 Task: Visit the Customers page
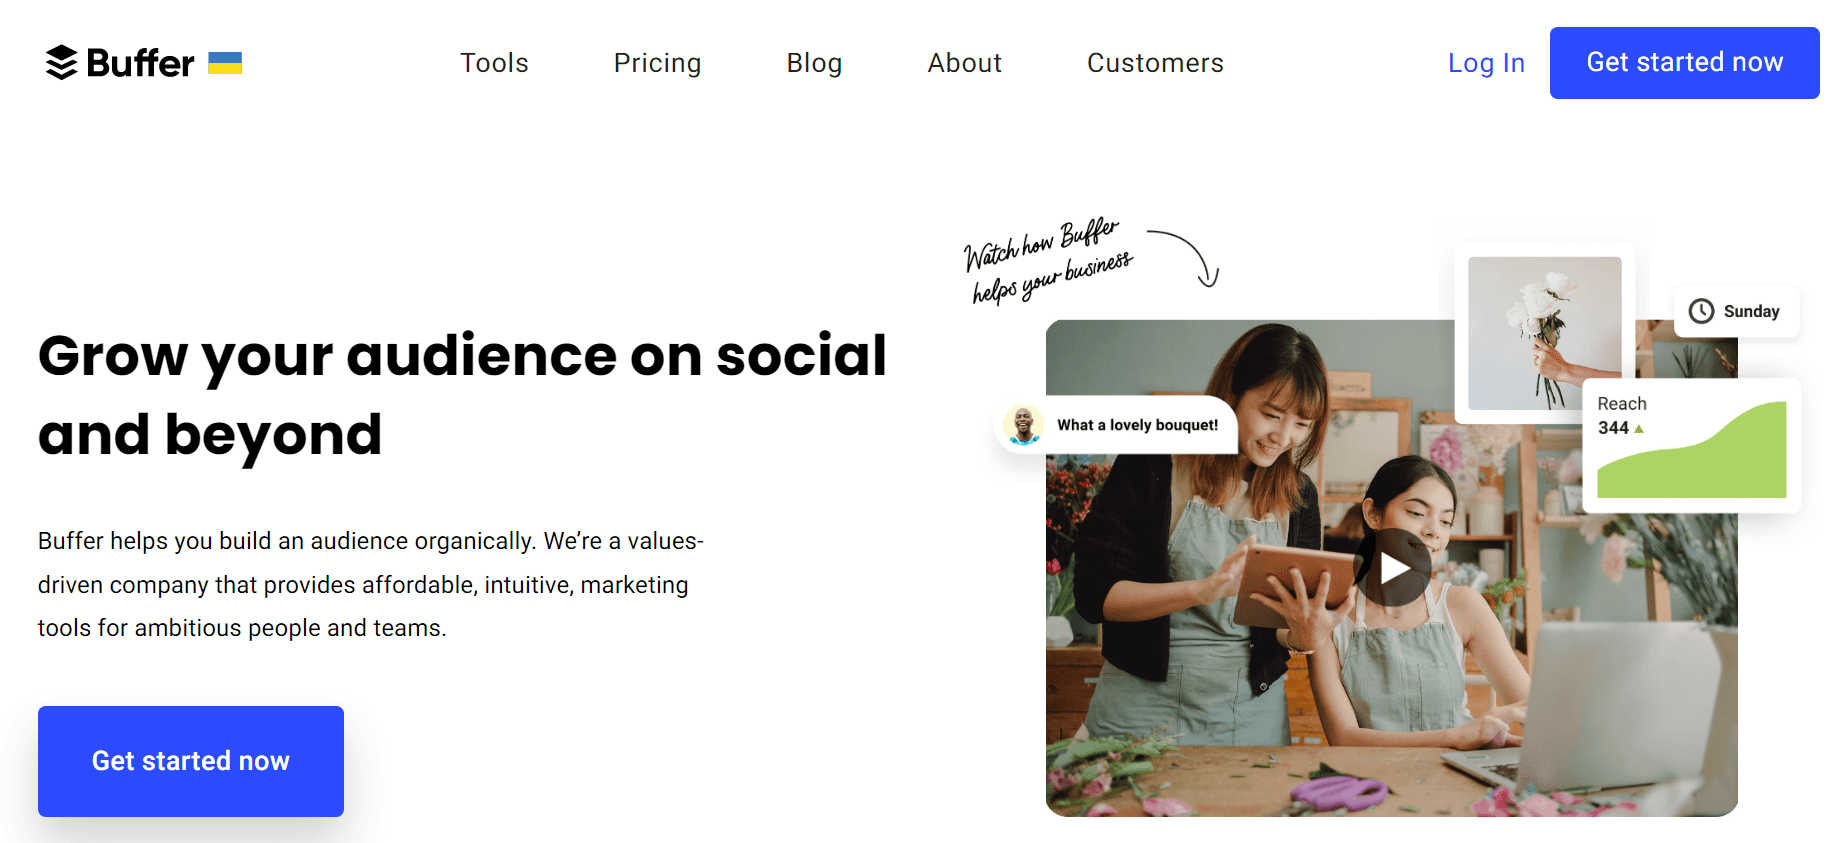point(1155,63)
